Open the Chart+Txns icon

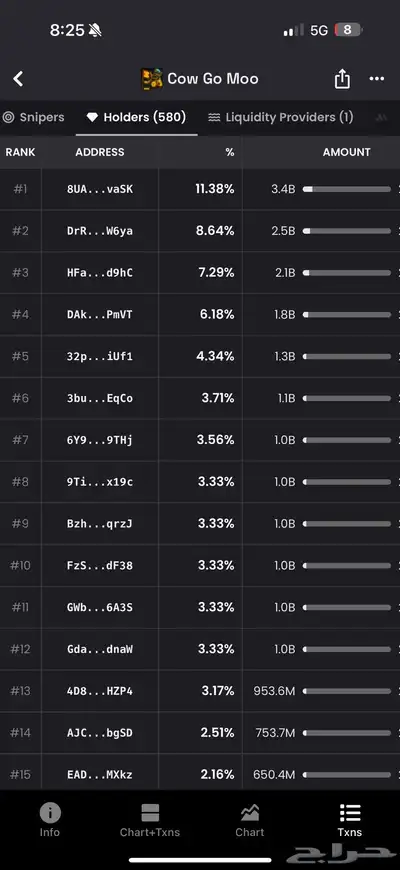click(150, 813)
